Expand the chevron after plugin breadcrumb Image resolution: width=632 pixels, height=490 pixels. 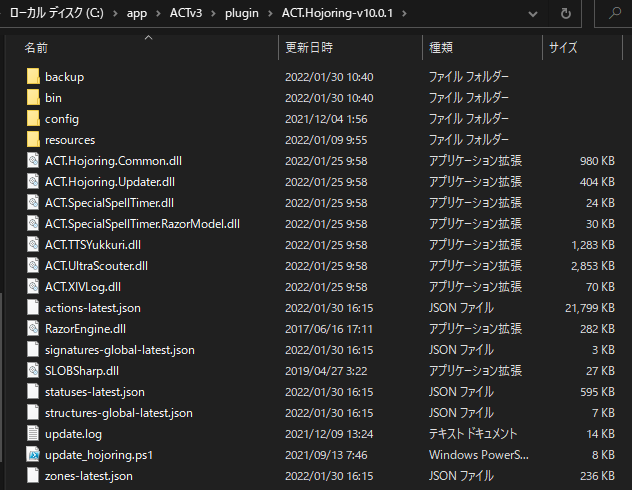point(270,14)
